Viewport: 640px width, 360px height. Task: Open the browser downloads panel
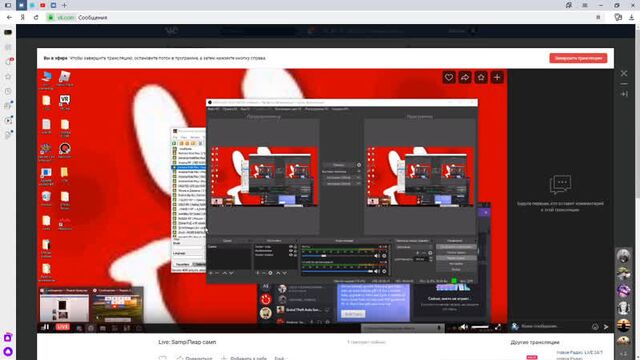coord(631,18)
